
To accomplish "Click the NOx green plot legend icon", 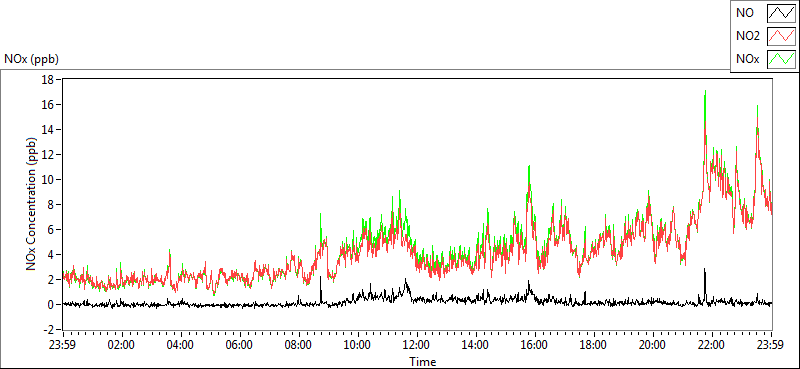I will coord(781,59).
